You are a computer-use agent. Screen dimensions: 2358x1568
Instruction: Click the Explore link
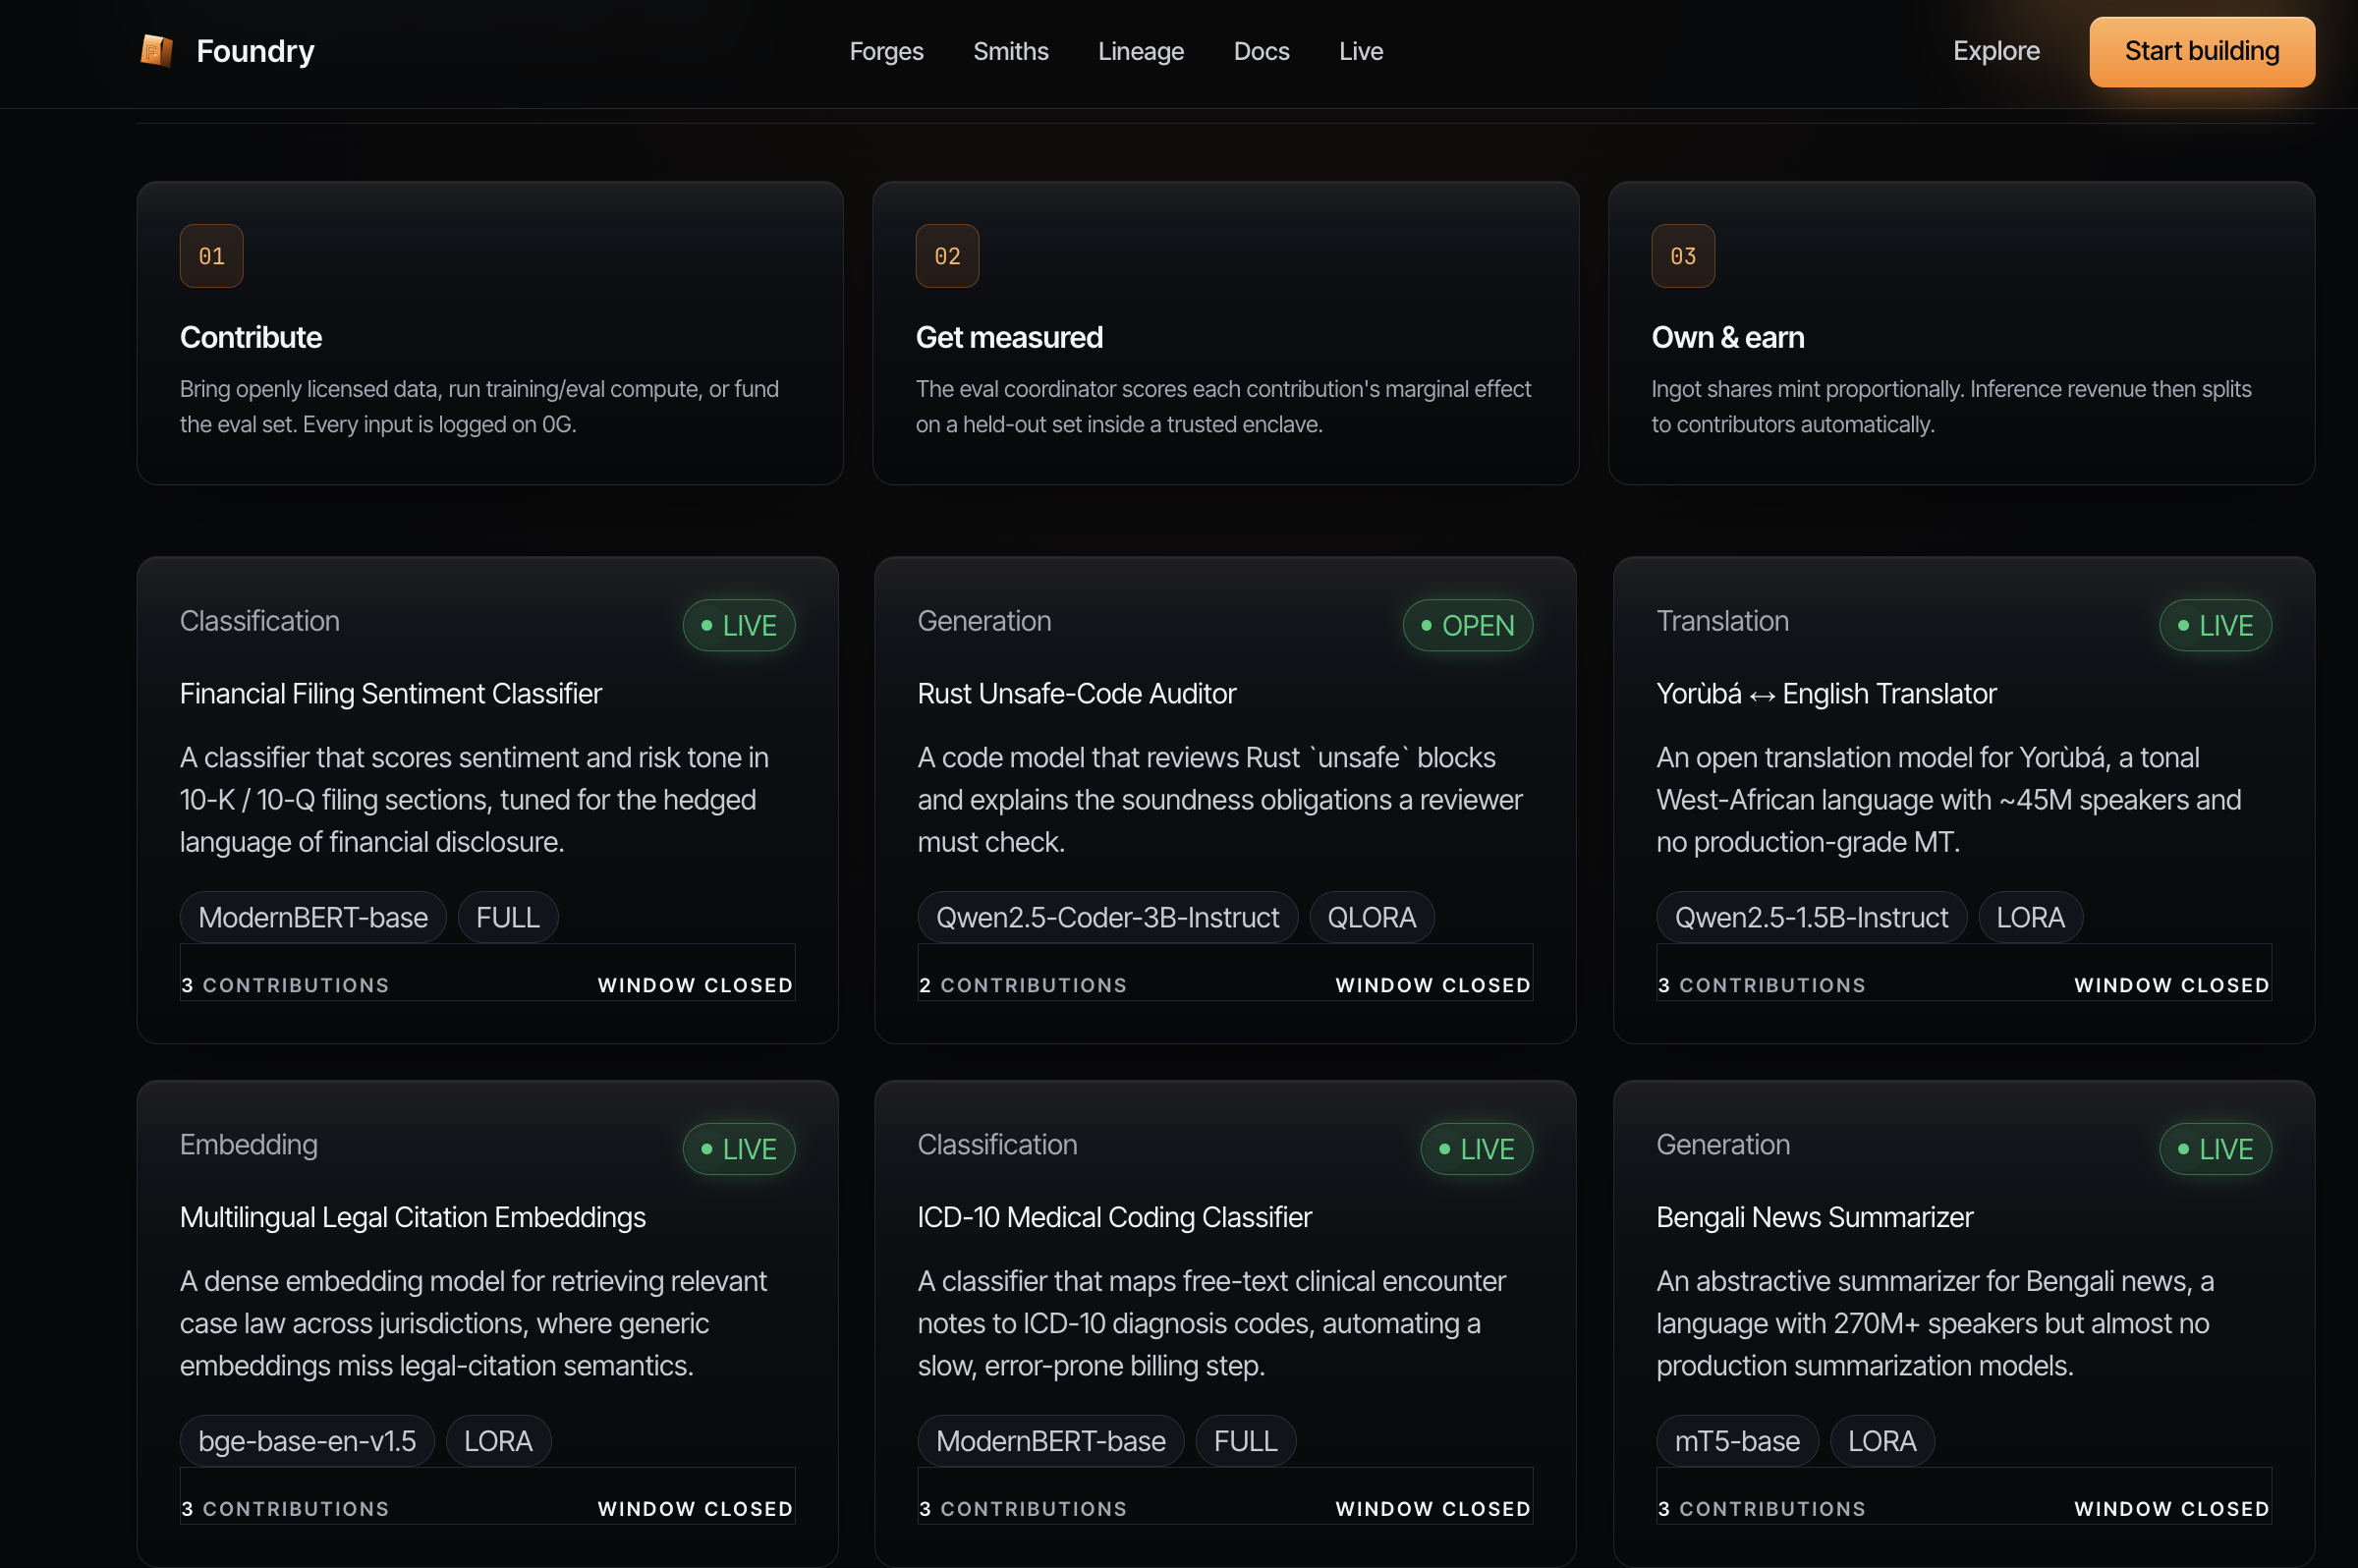(1996, 51)
